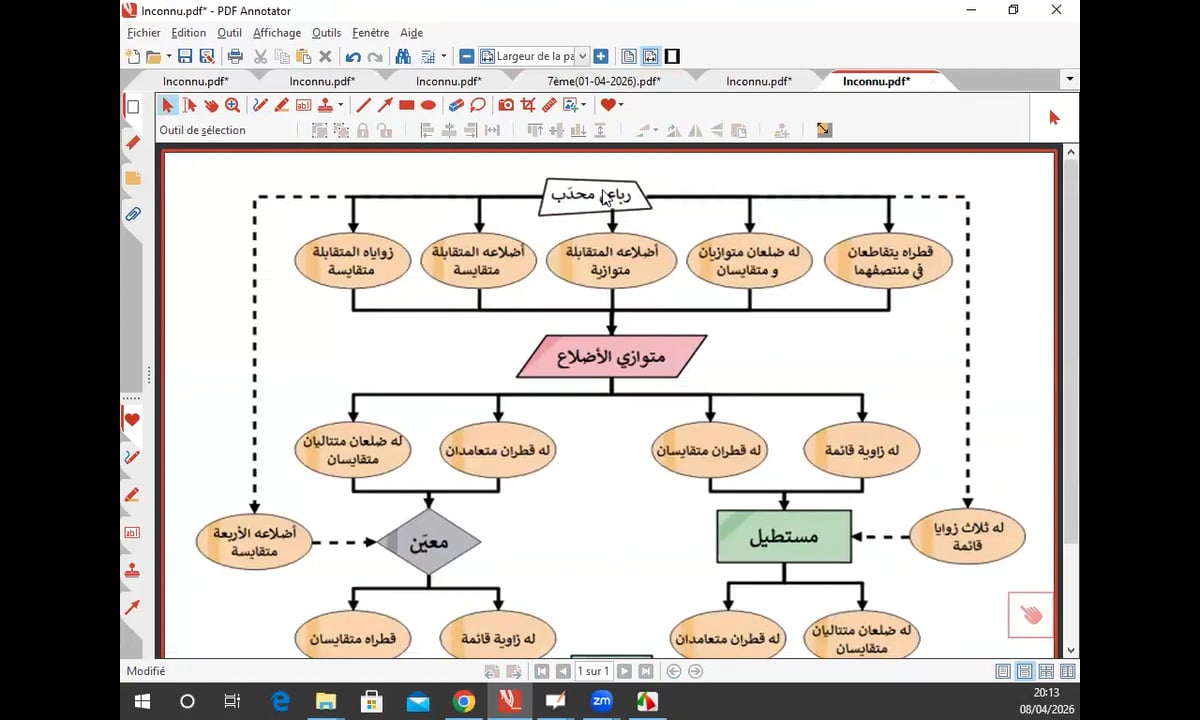This screenshot has height=720, width=1200.
Task: Click the '1 sur 1' page number field
Action: (x=593, y=671)
